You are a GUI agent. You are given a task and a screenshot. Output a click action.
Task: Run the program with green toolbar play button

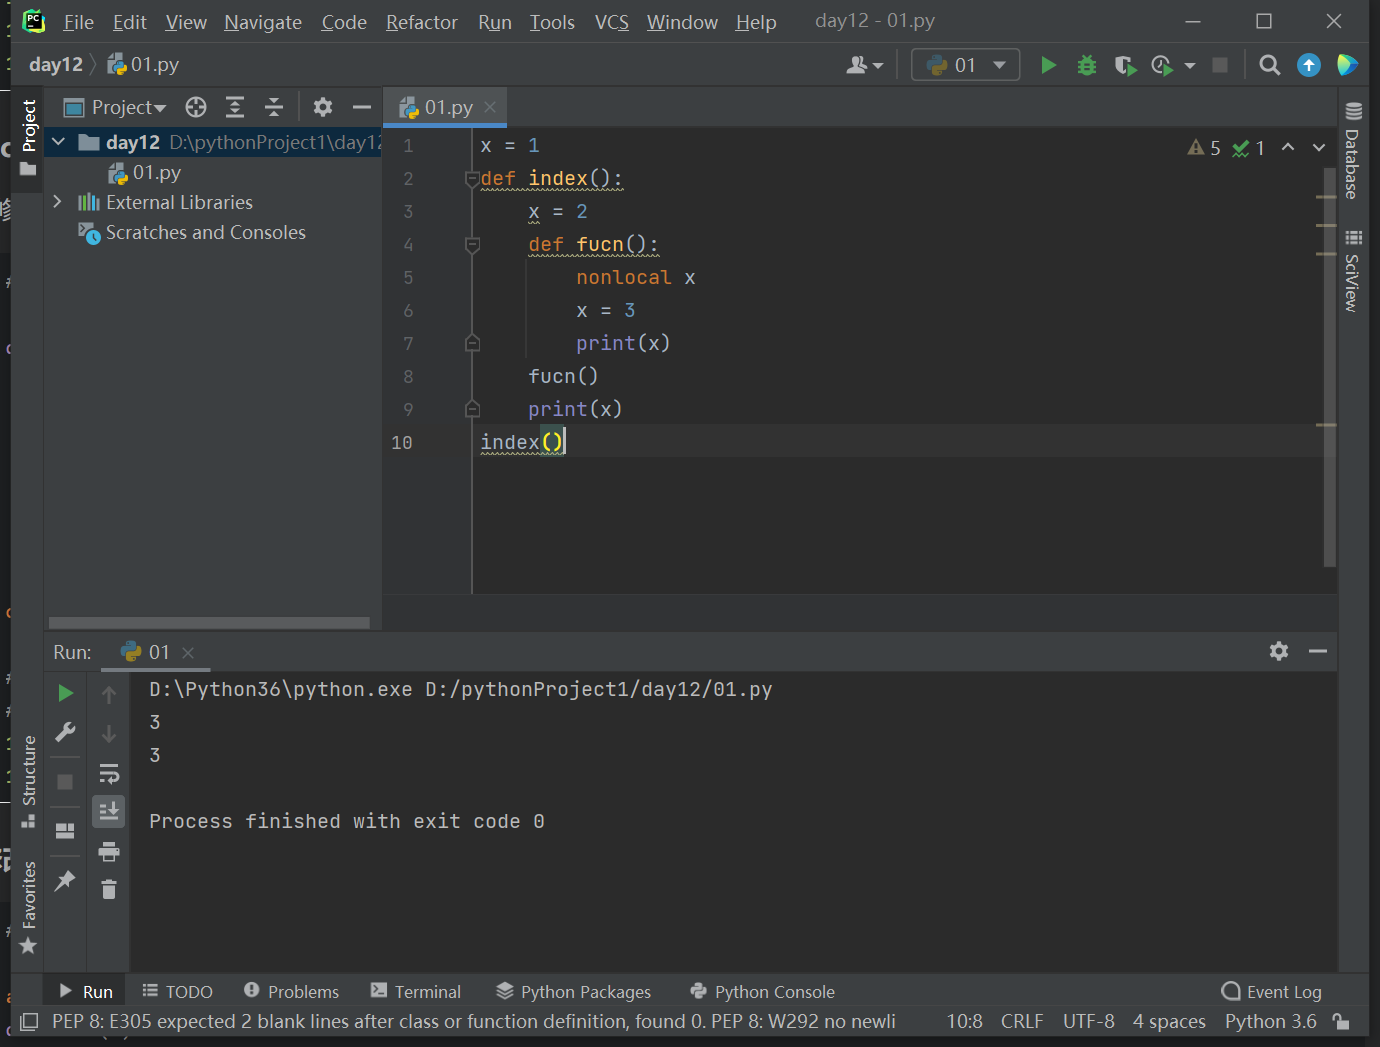pyautogui.click(x=1048, y=65)
